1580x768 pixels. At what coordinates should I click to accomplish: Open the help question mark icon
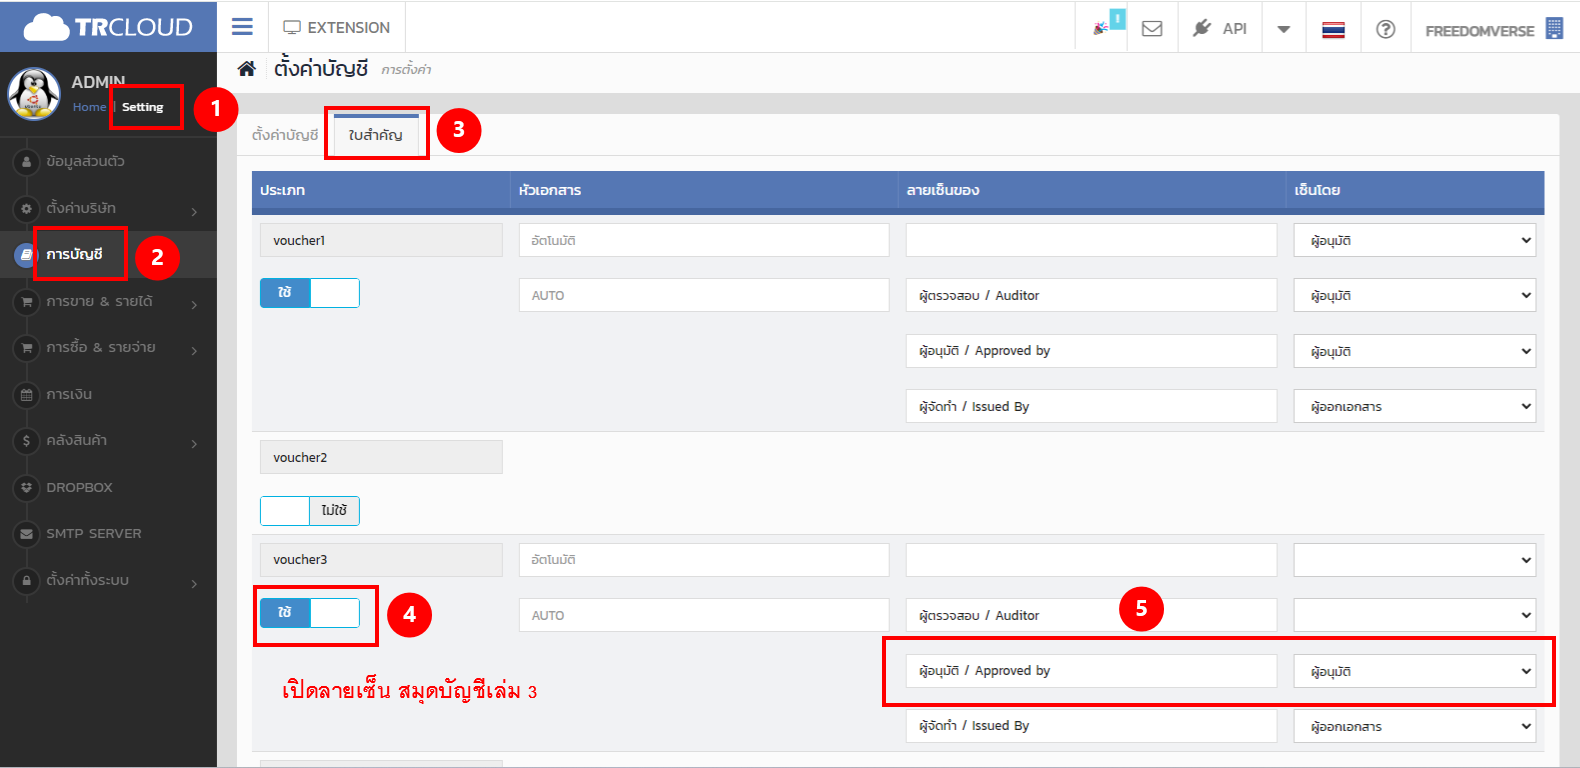click(1385, 29)
